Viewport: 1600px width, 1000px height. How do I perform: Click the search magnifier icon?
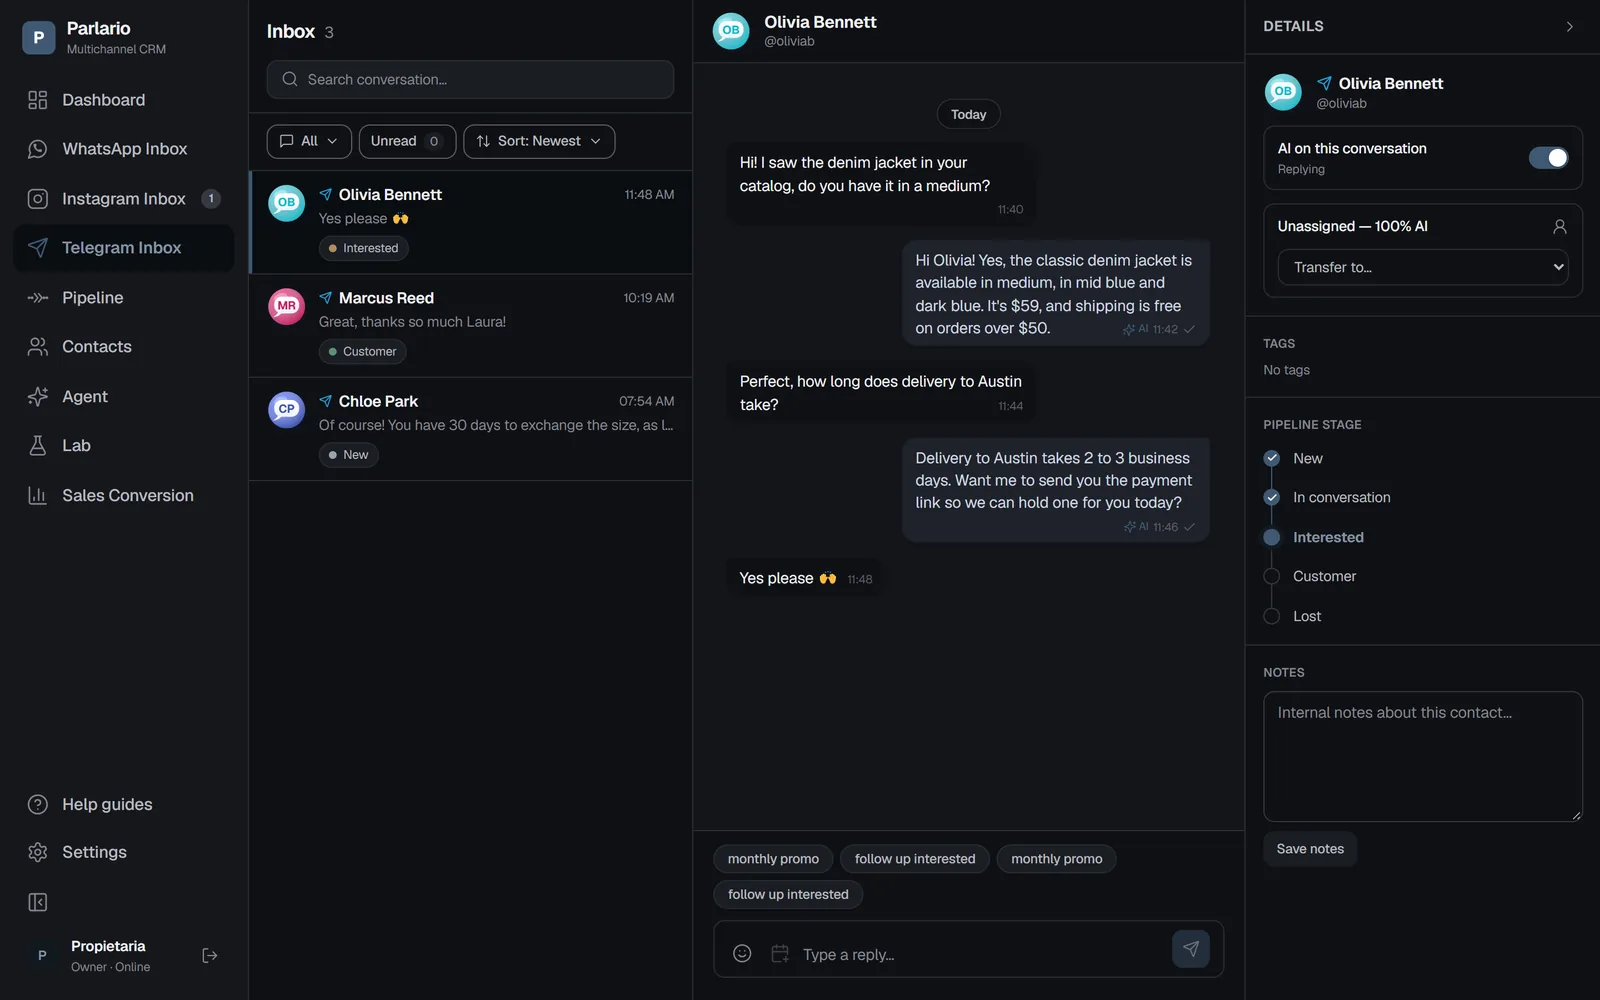pos(290,80)
